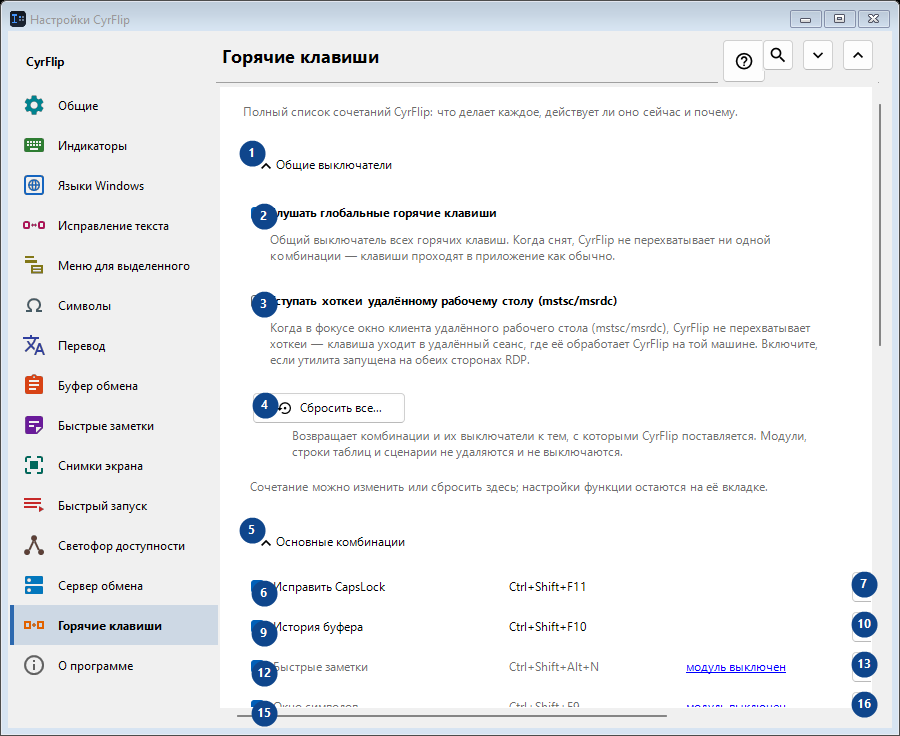
Task: Click the Ctrl+Shift+F11 shortcut for Исправить CapsLock
Action: (x=548, y=587)
